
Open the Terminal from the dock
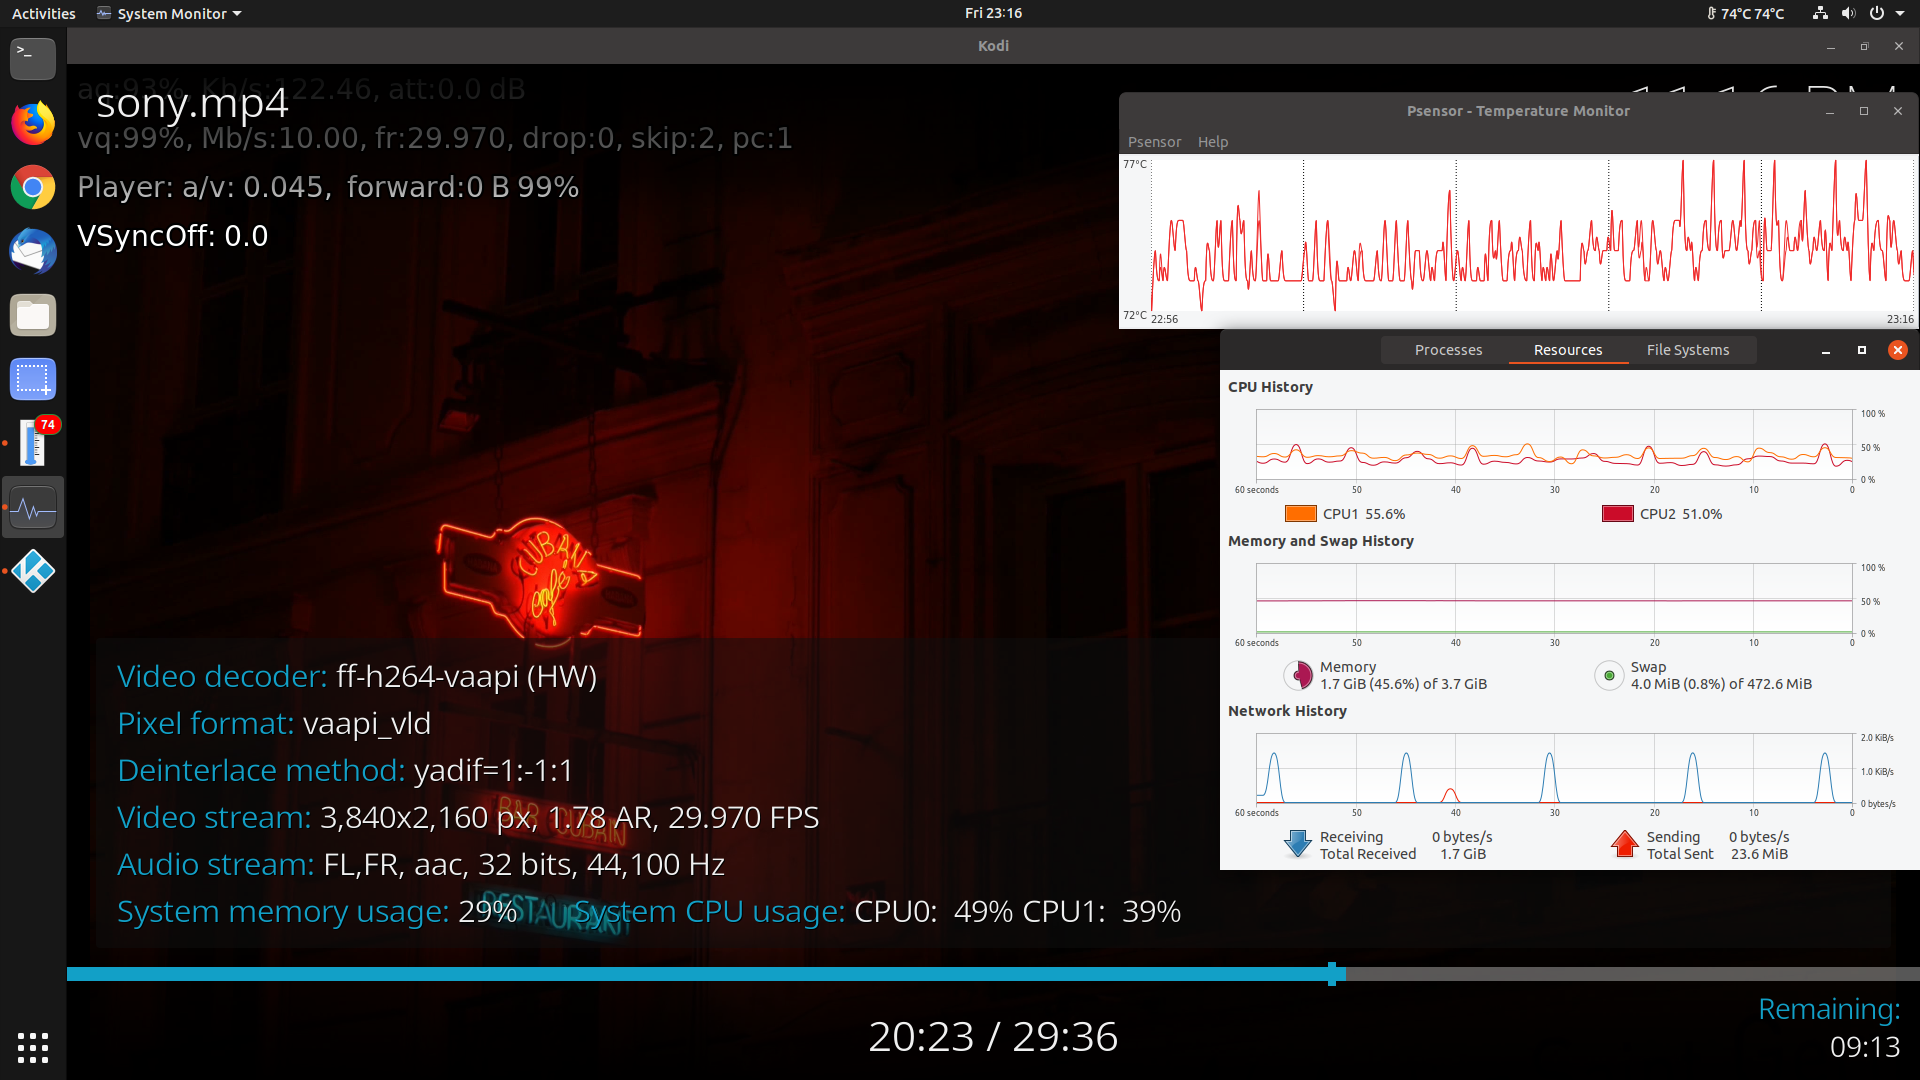tap(33, 58)
